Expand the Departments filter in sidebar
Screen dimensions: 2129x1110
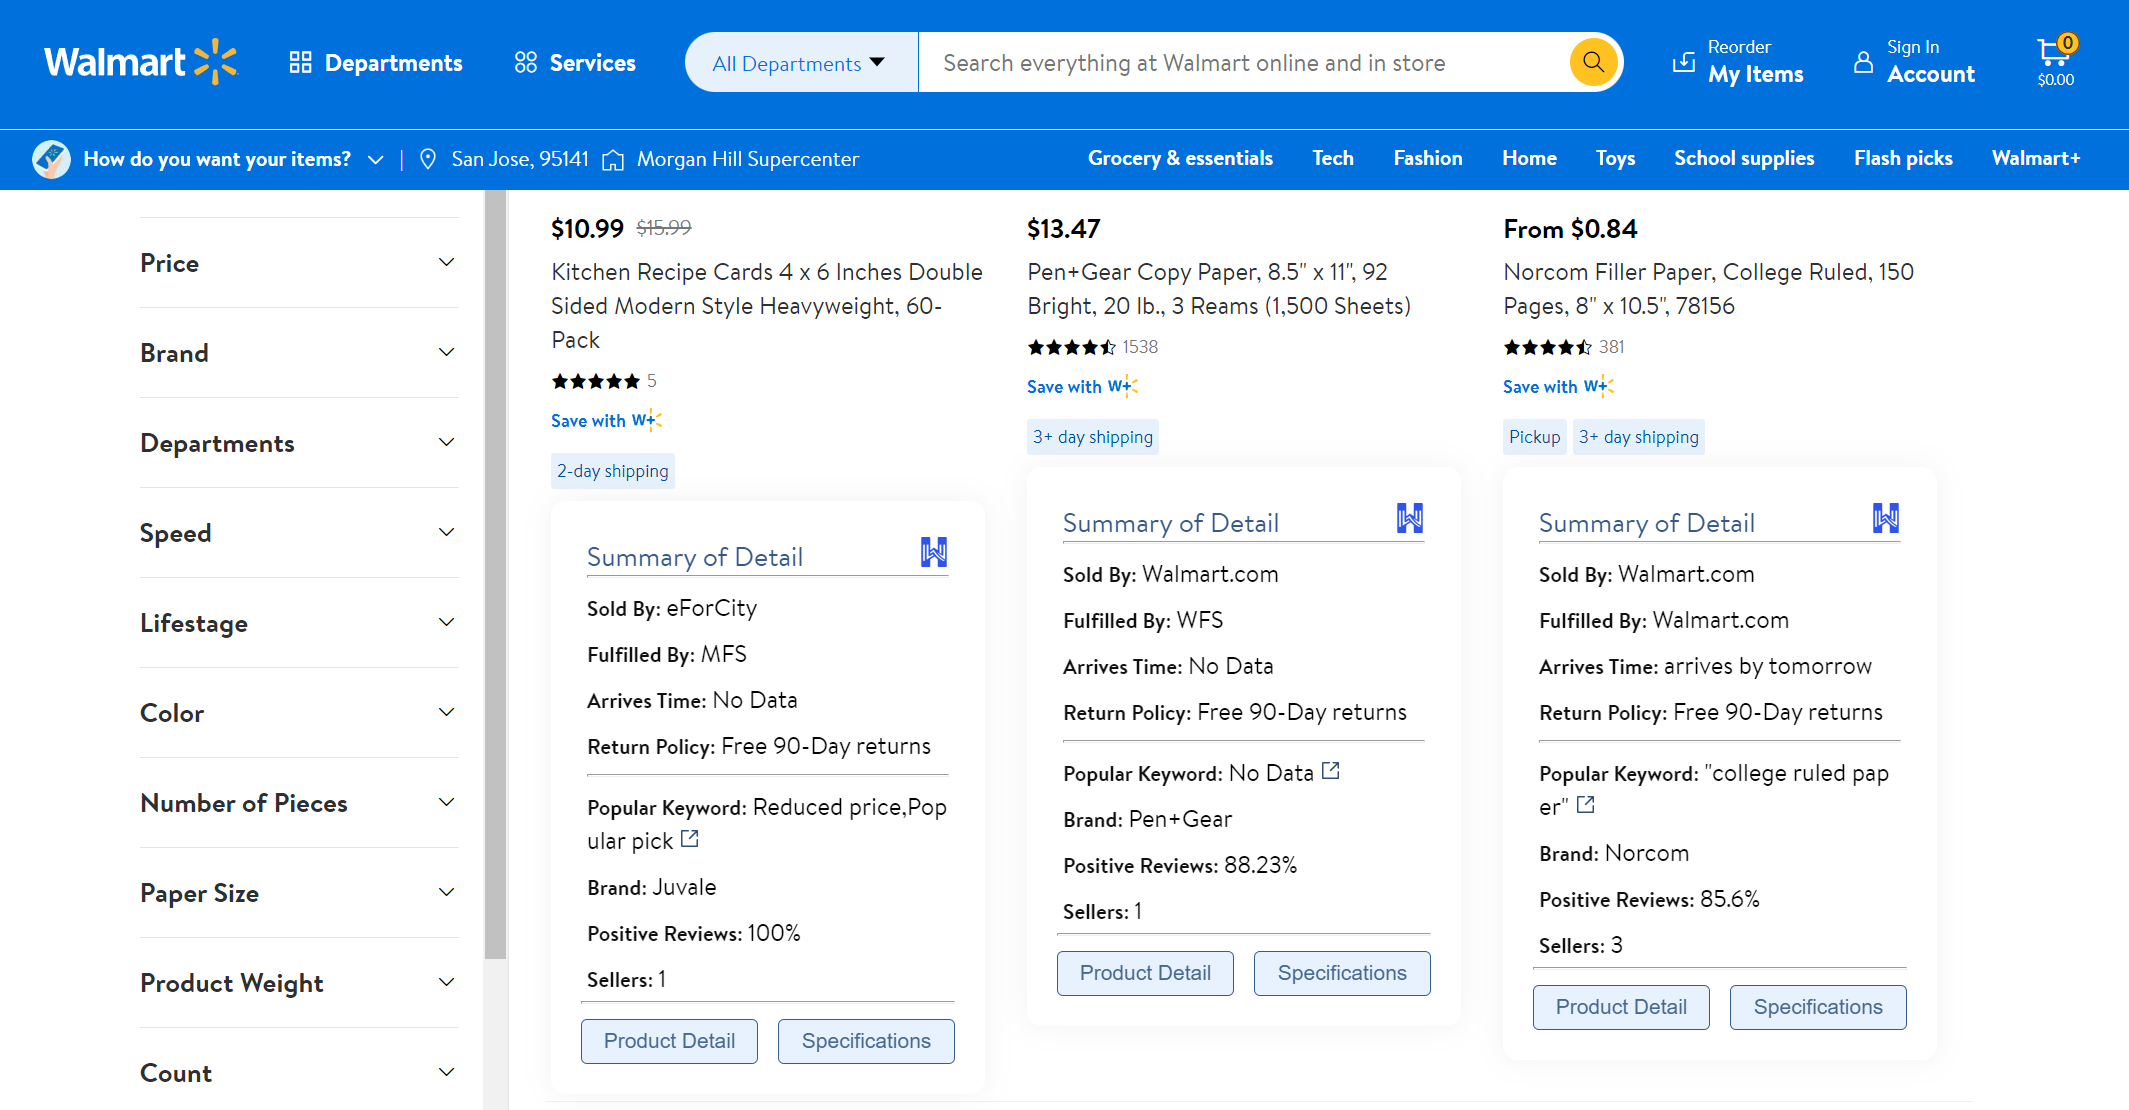[x=299, y=443]
